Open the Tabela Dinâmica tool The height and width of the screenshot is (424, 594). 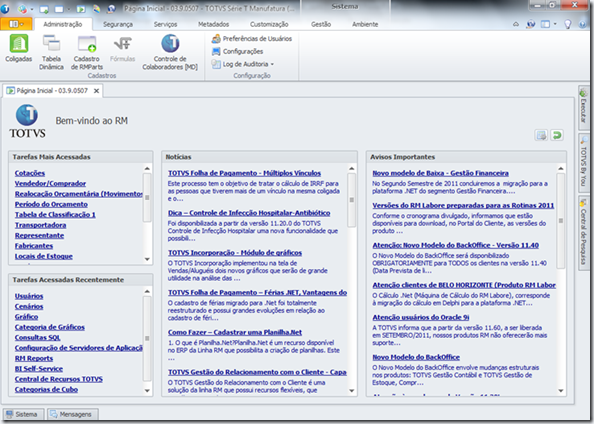[51, 52]
